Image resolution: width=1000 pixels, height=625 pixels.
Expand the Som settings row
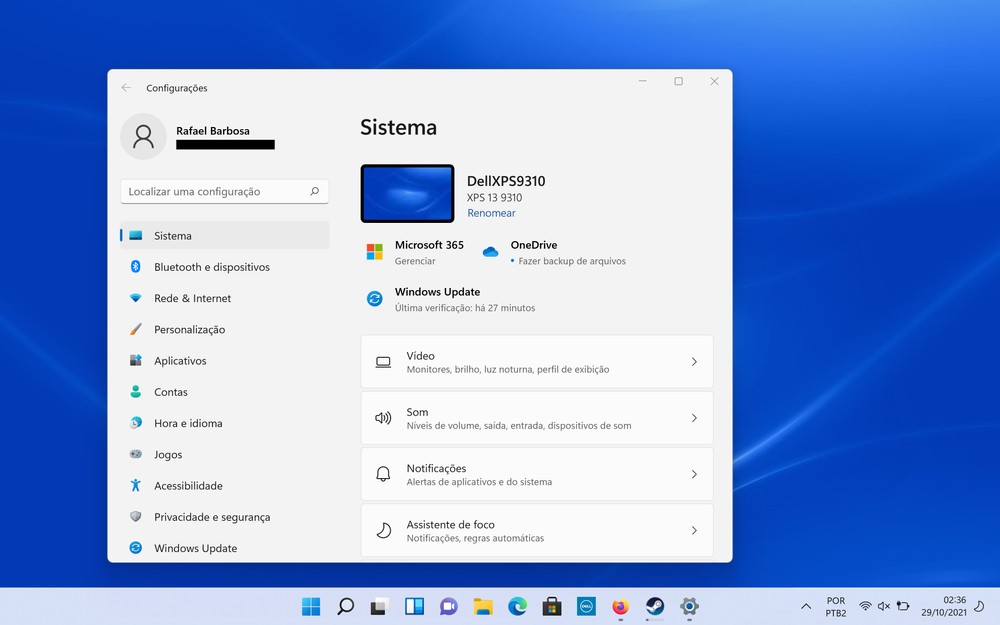click(x=536, y=418)
